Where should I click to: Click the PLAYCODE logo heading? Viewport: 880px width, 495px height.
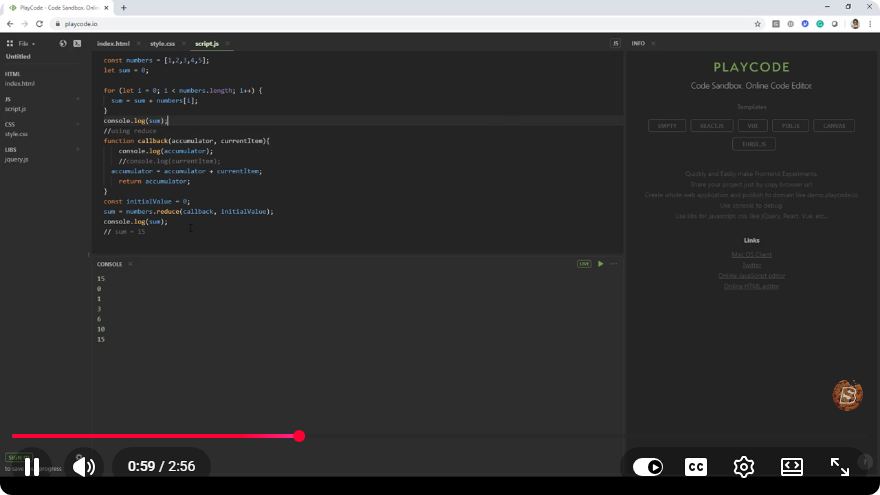[751, 67]
